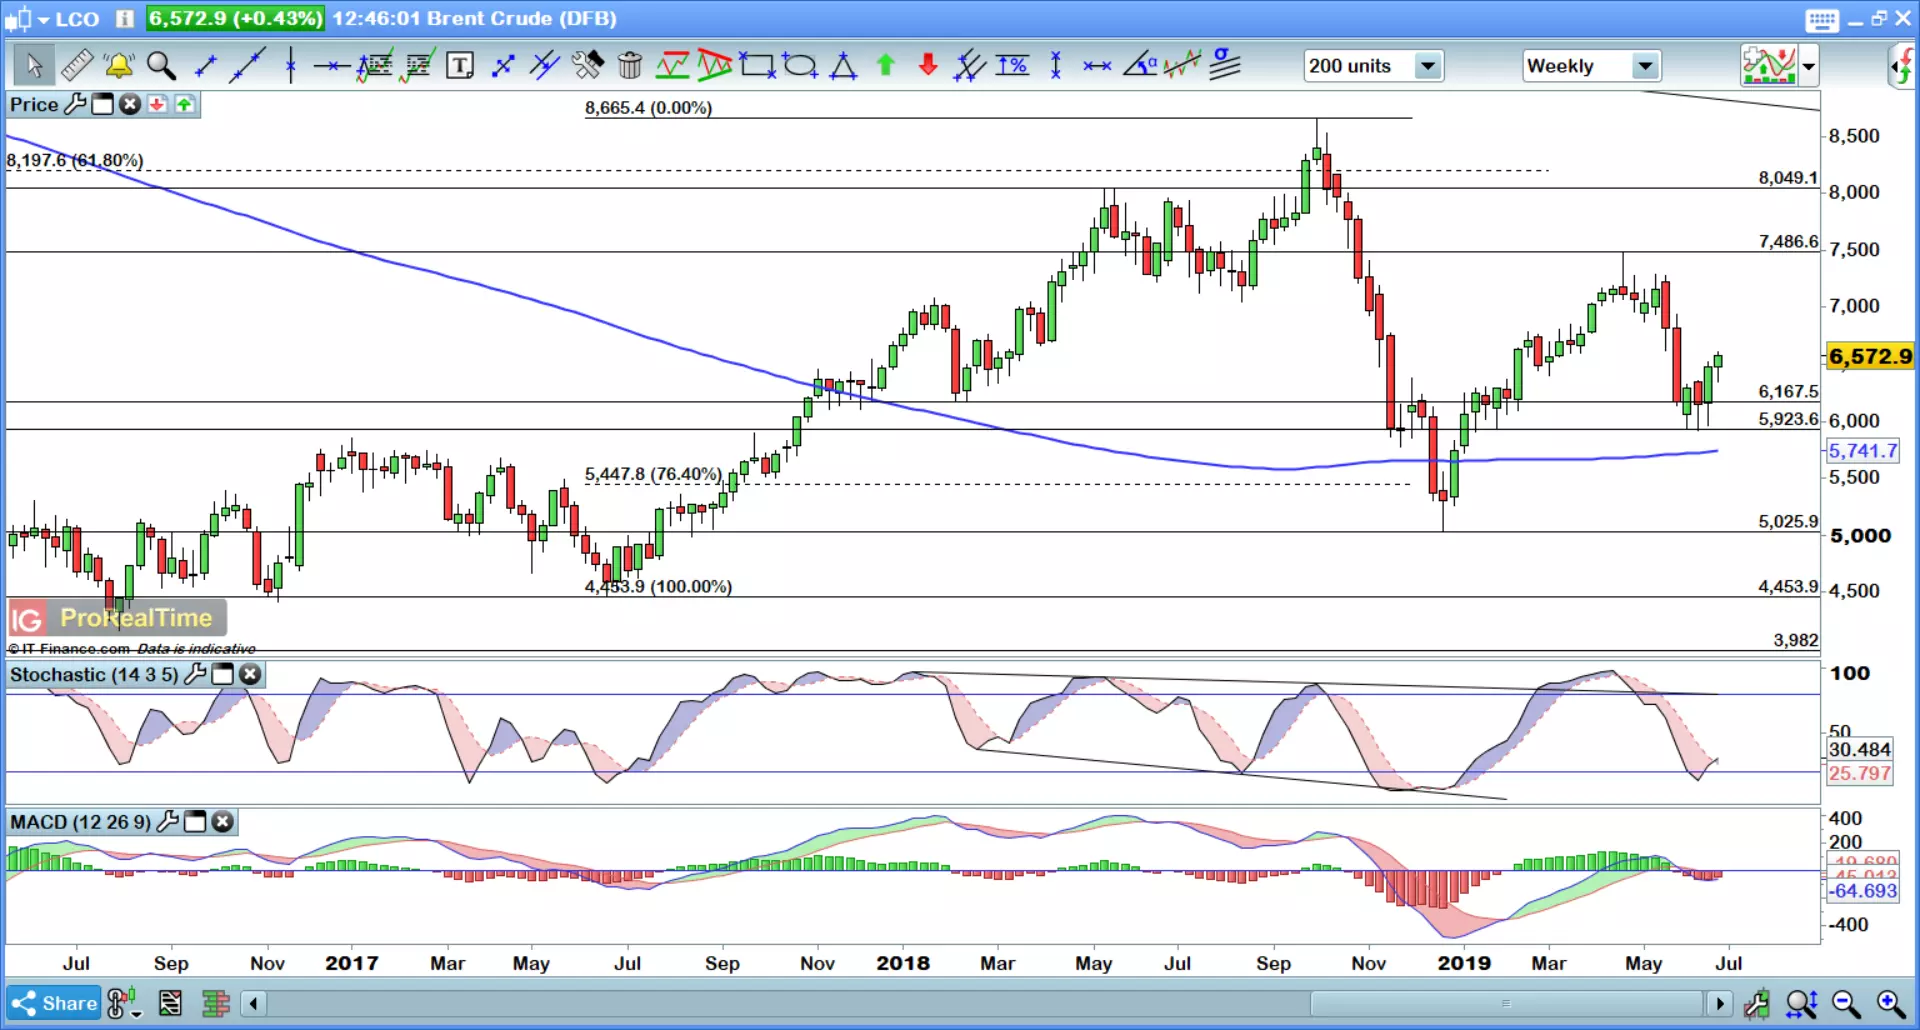The height and width of the screenshot is (1030, 1920).
Task: Select the magnifying glass zoom tool
Action: click(161, 66)
